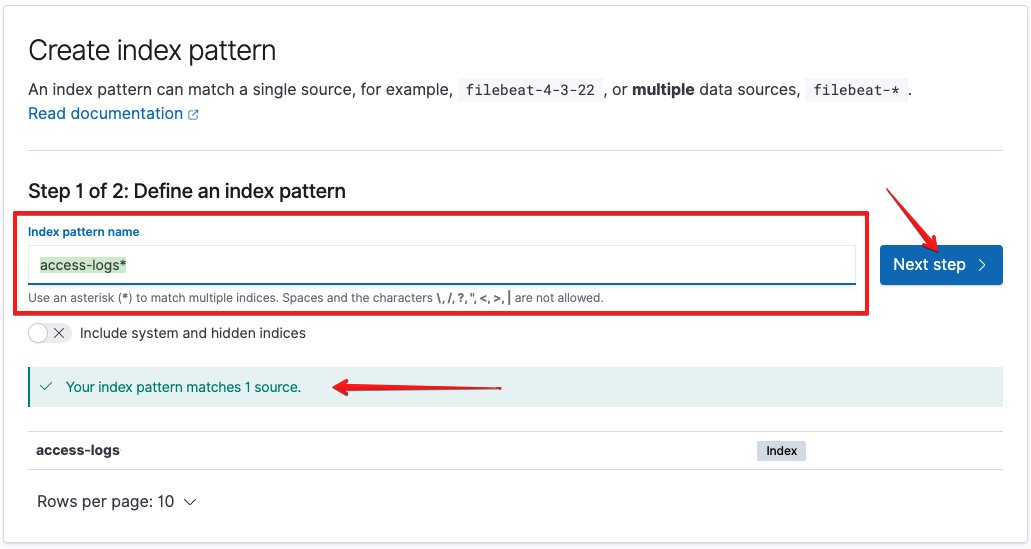Focus the Index pattern name input field

tap(442, 265)
